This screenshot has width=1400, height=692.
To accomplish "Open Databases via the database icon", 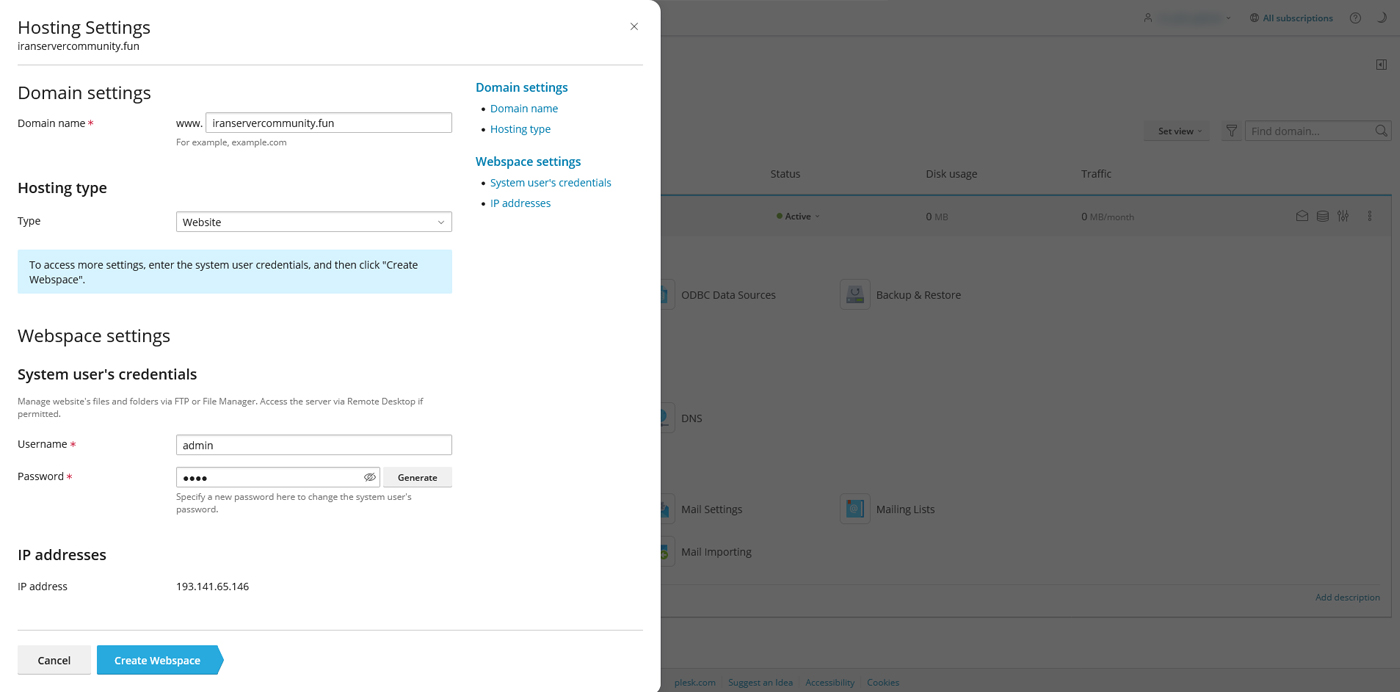I will coord(1322,215).
